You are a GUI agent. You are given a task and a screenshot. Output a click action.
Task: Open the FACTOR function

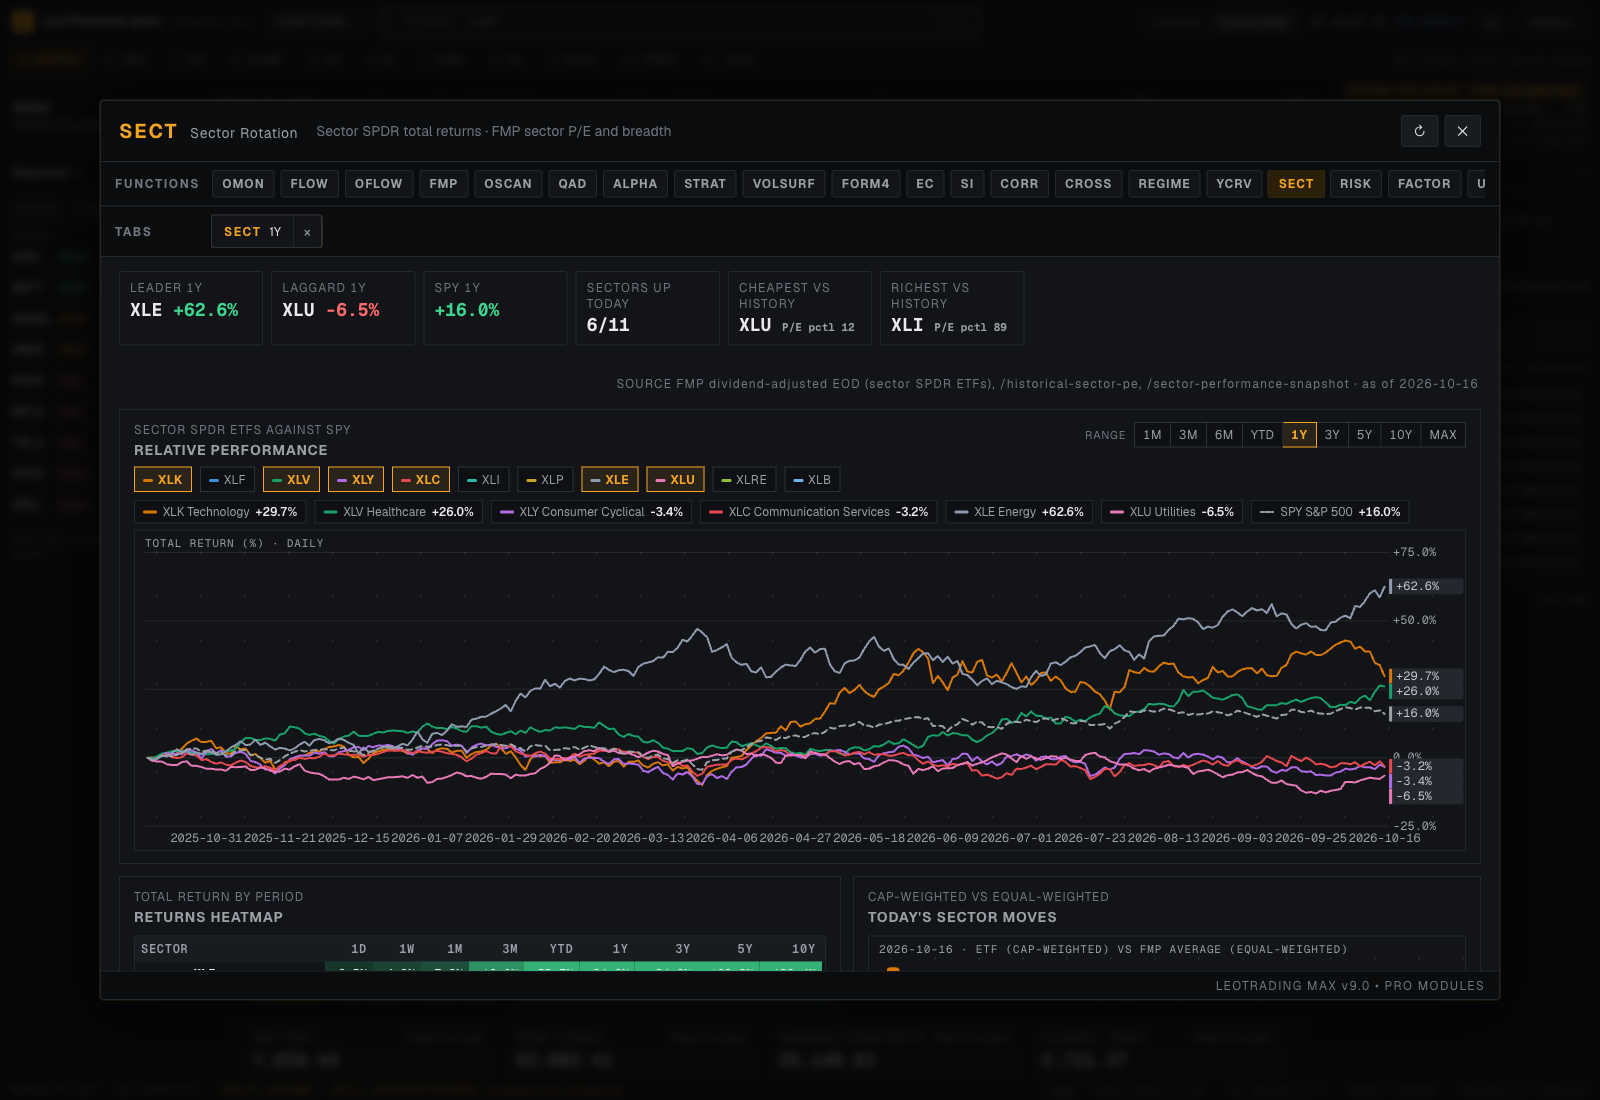pyautogui.click(x=1424, y=184)
